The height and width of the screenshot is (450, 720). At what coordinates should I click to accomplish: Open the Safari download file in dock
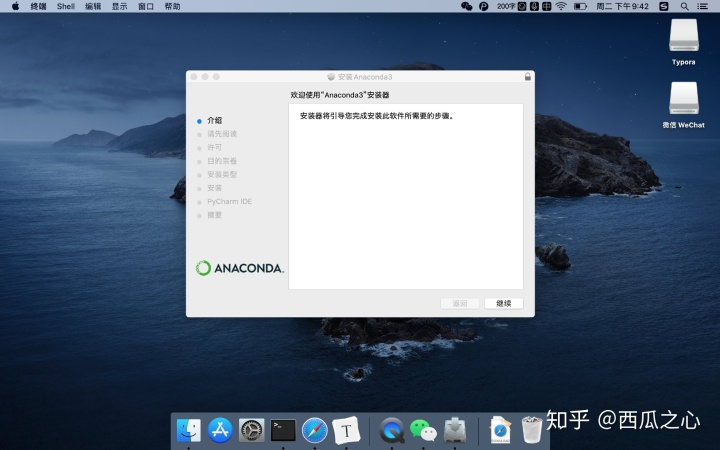click(500, 430)
